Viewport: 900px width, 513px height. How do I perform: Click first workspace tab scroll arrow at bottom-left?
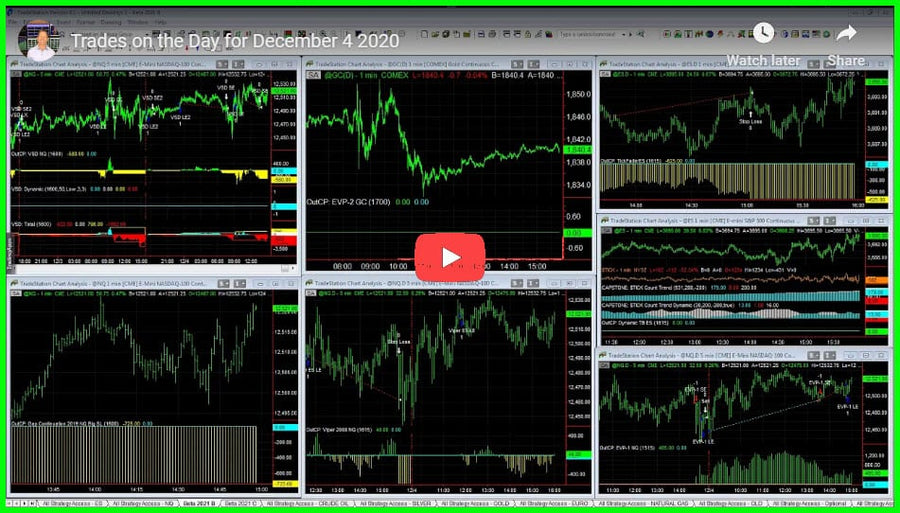(x=11, y=503)
